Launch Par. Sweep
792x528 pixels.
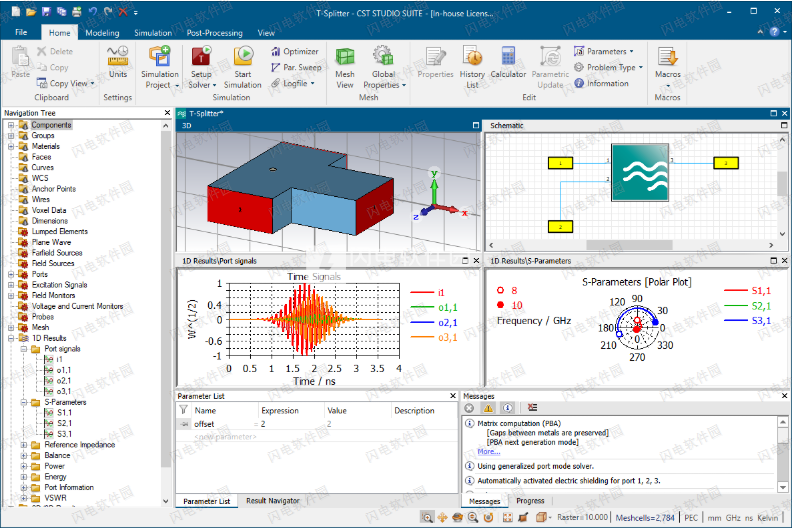tap(296, 67)
